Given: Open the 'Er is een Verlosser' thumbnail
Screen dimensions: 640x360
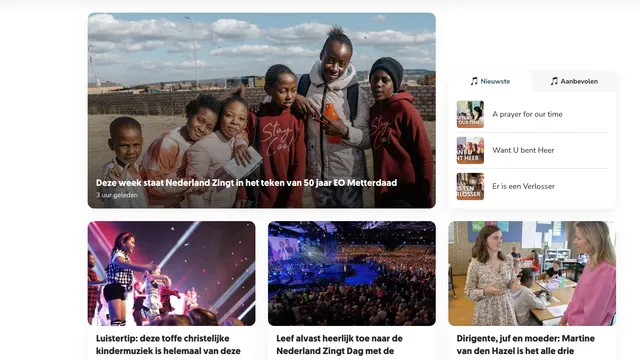Looking at the screenshot, I should 470,186.
